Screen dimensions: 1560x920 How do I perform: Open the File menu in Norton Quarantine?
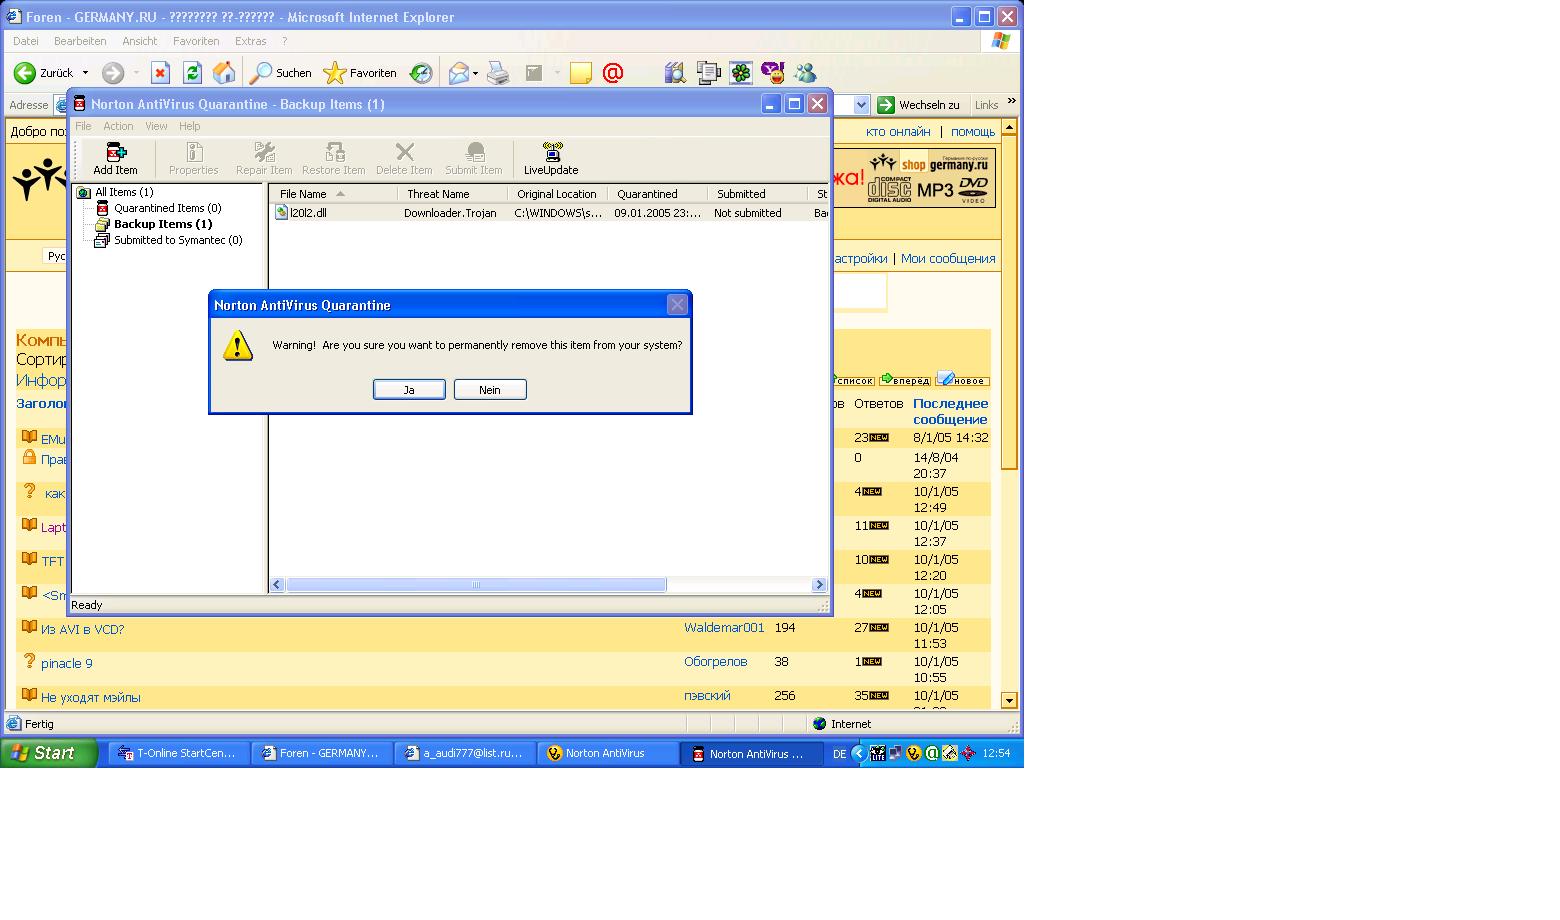pos(83,126)
